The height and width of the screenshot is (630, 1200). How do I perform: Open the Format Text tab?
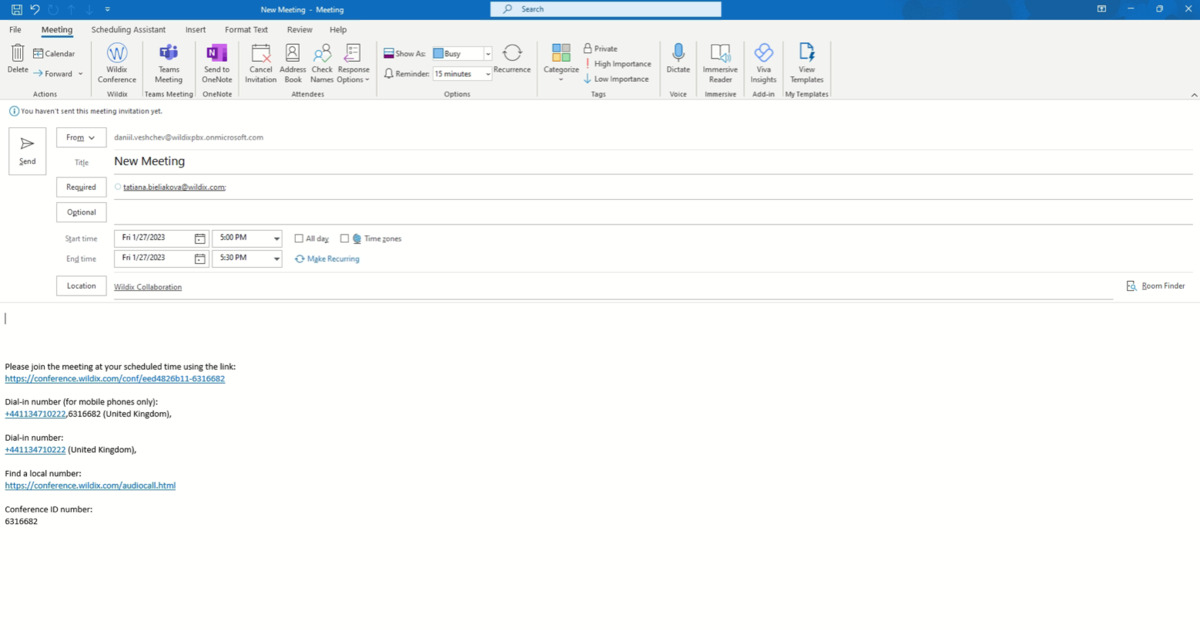246,30
